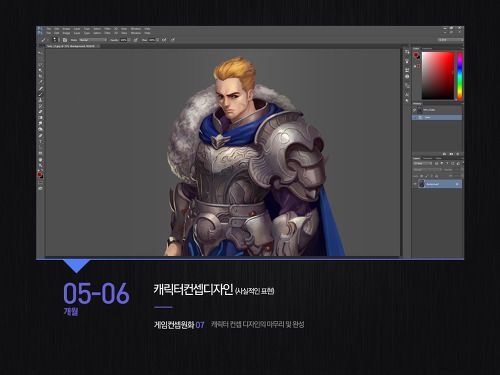The width and height of the screenshot is (500, 375).
Task: Click the rainbow hue slider strip
Action: (460, 75)
